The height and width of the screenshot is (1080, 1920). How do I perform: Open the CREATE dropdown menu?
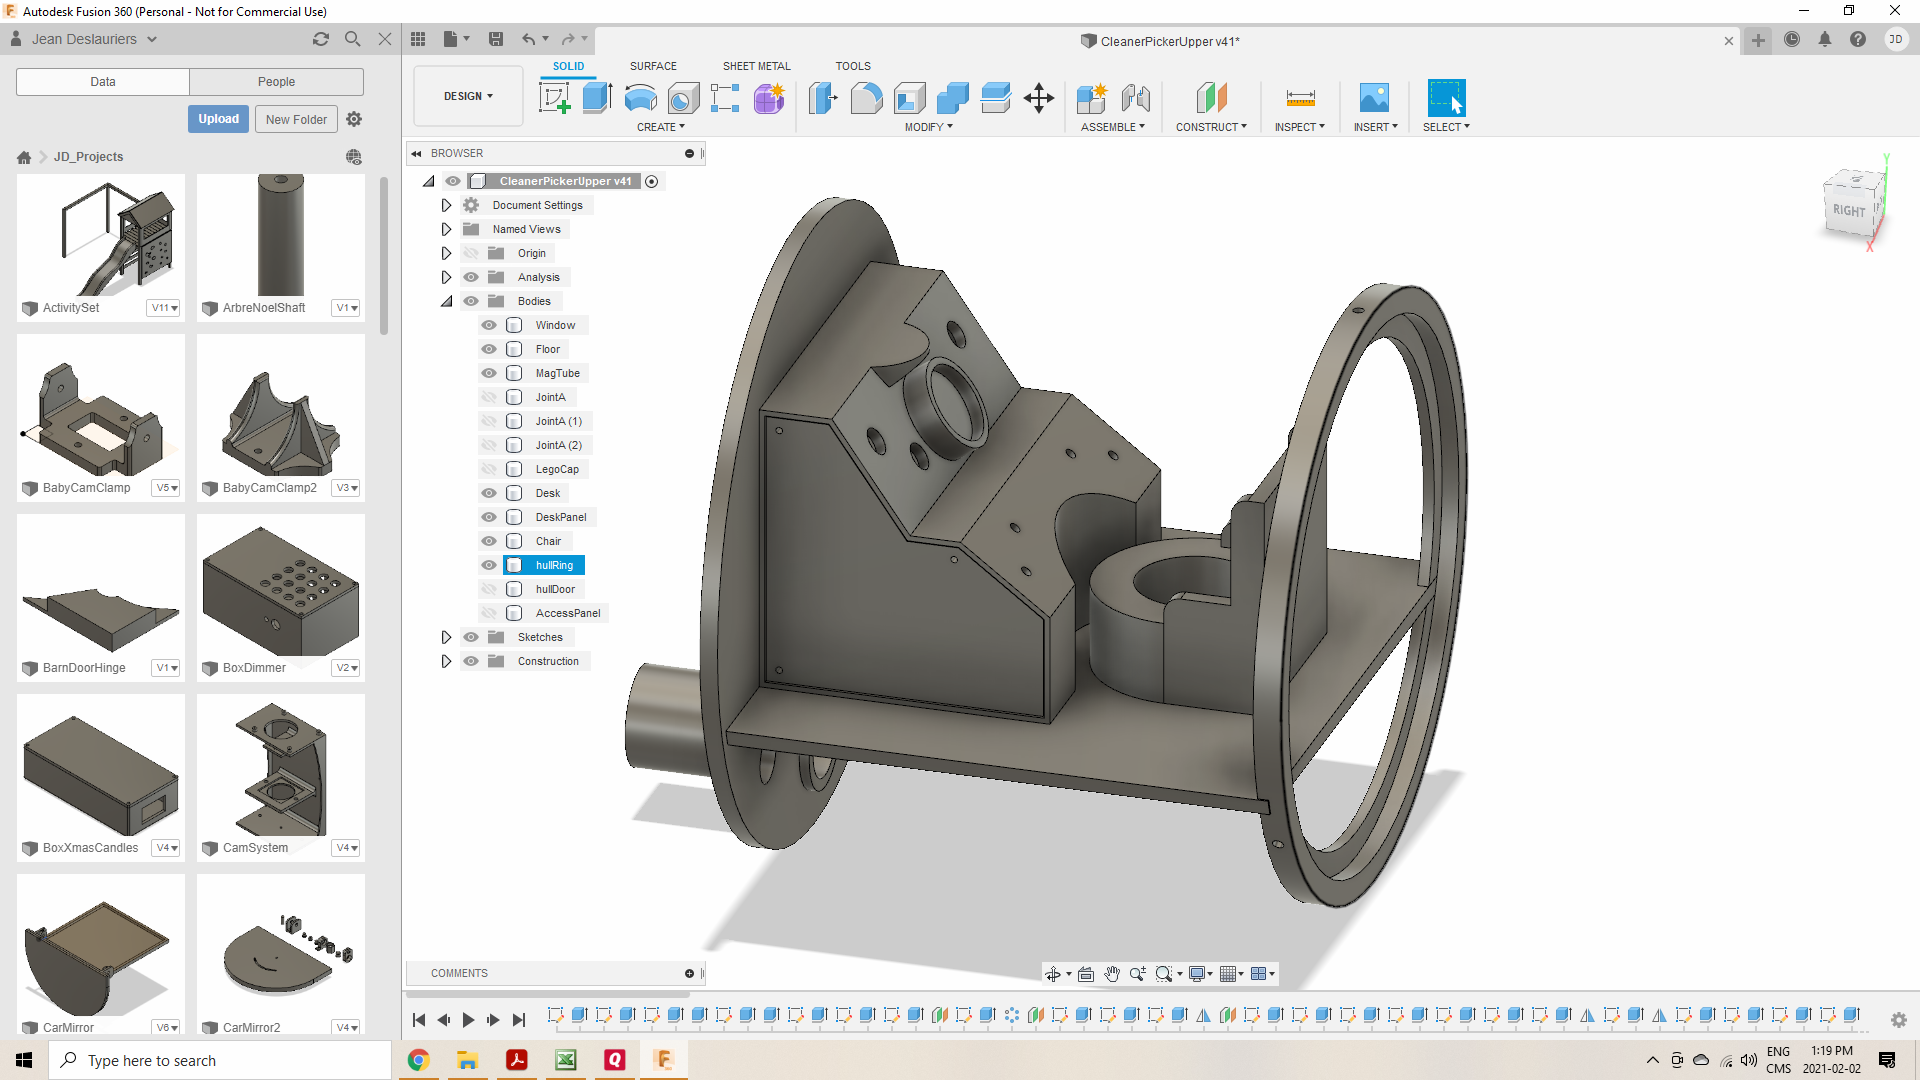[x=661, y=127]
